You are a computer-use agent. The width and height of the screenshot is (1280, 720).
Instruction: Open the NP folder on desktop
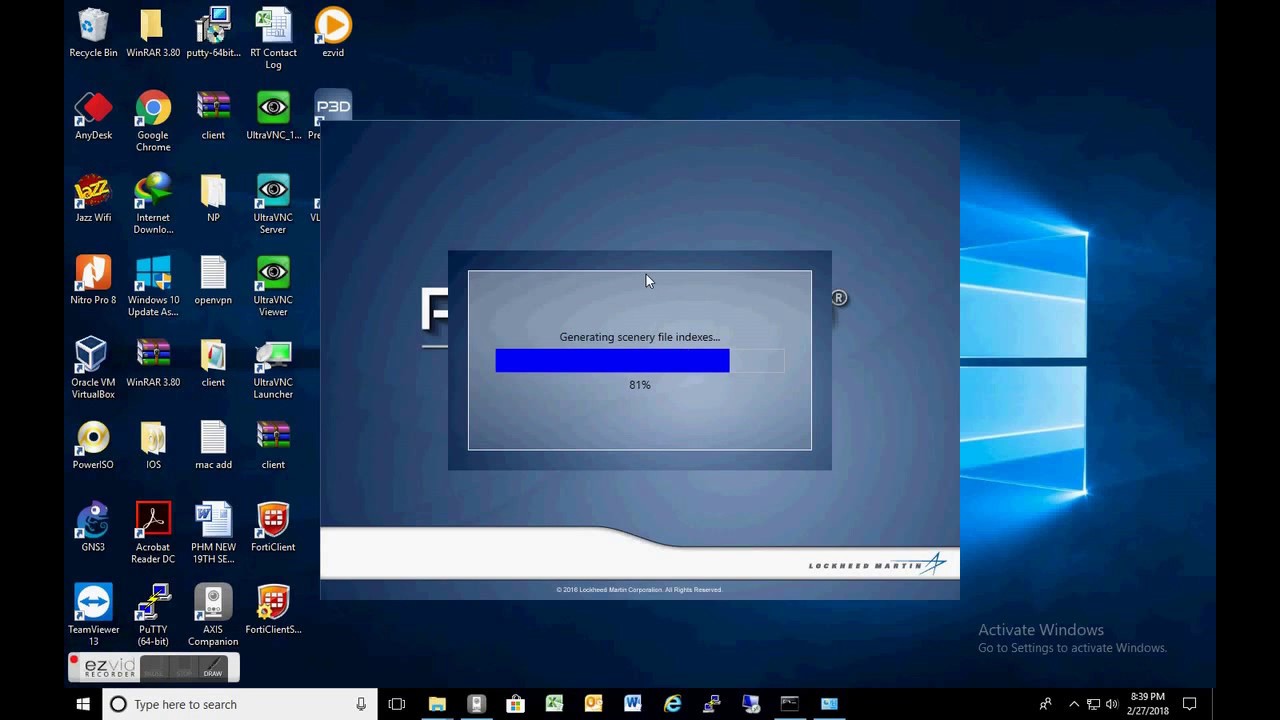213,198
